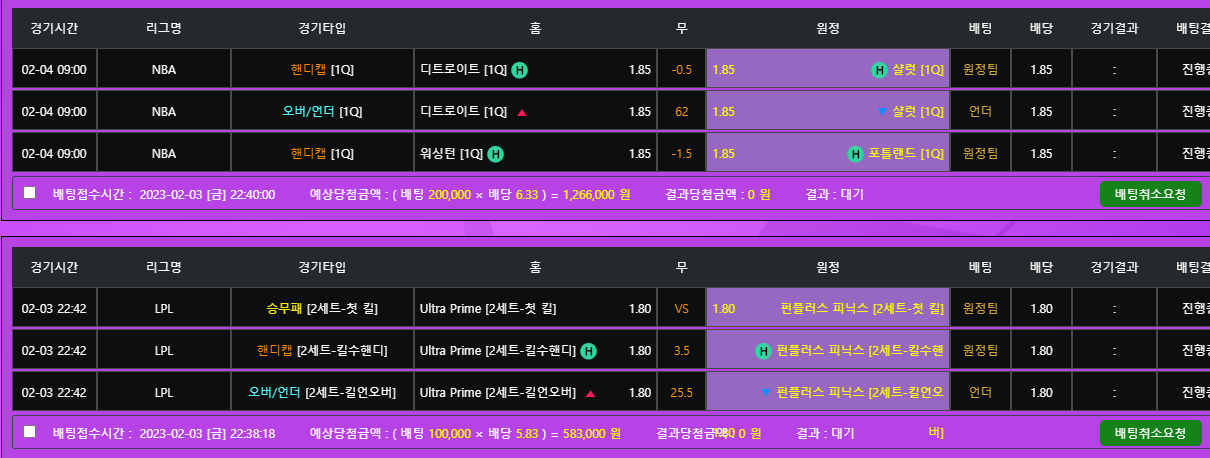1210x458 pixels.
Task: Click the H icon beside 펀플러스 피닉스 킬수핸디
Action: click(x=764, y=351)
